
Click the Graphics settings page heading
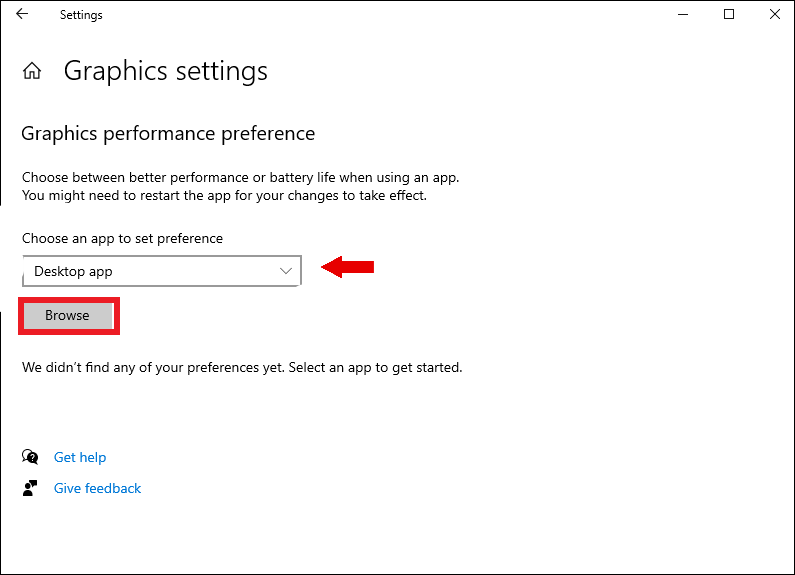pyautogui.click(x=165, y=71)
